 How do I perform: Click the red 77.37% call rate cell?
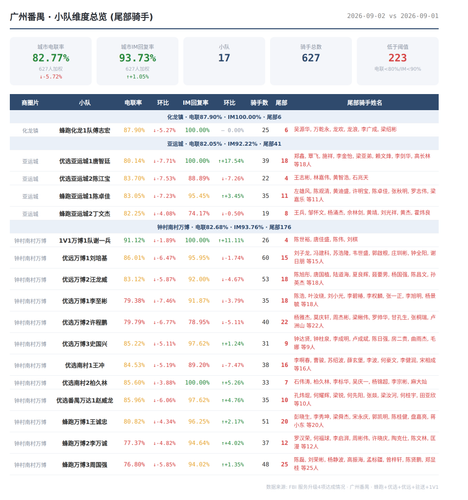click(134, 443)
